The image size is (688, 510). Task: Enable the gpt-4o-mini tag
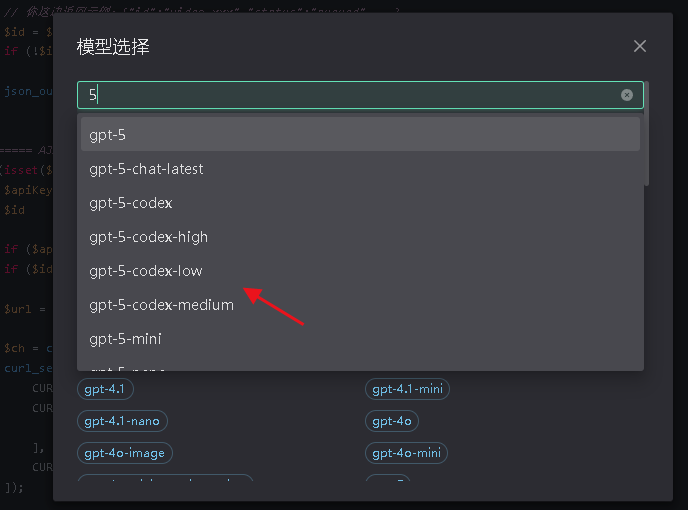coord(406,453)
